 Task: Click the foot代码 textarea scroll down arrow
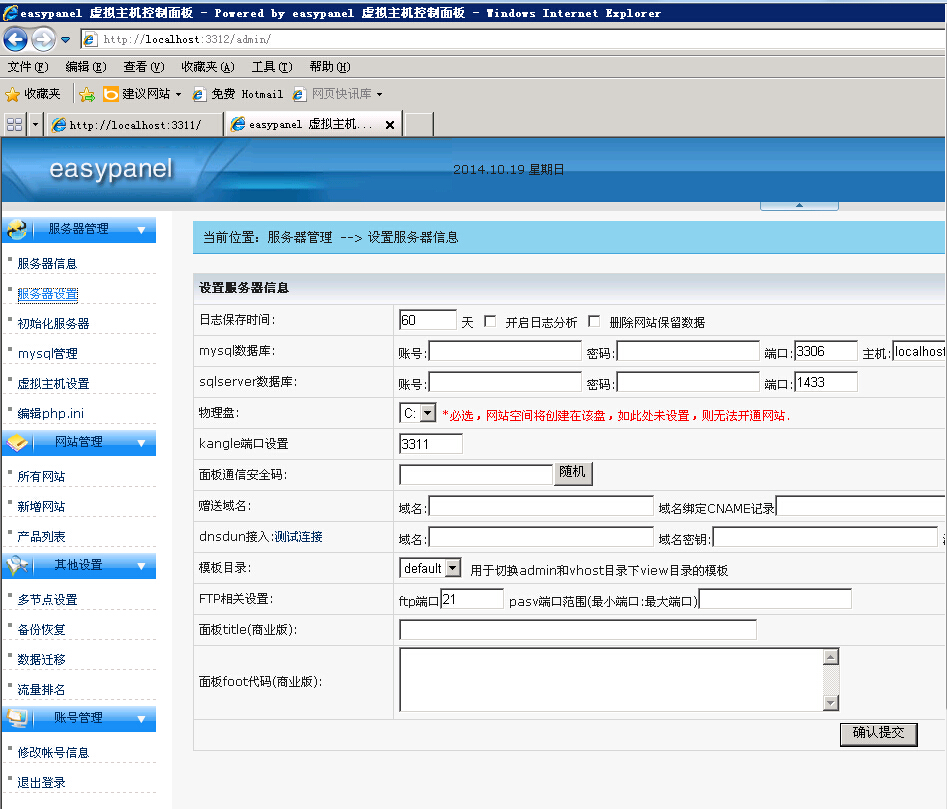coord(831,702)
